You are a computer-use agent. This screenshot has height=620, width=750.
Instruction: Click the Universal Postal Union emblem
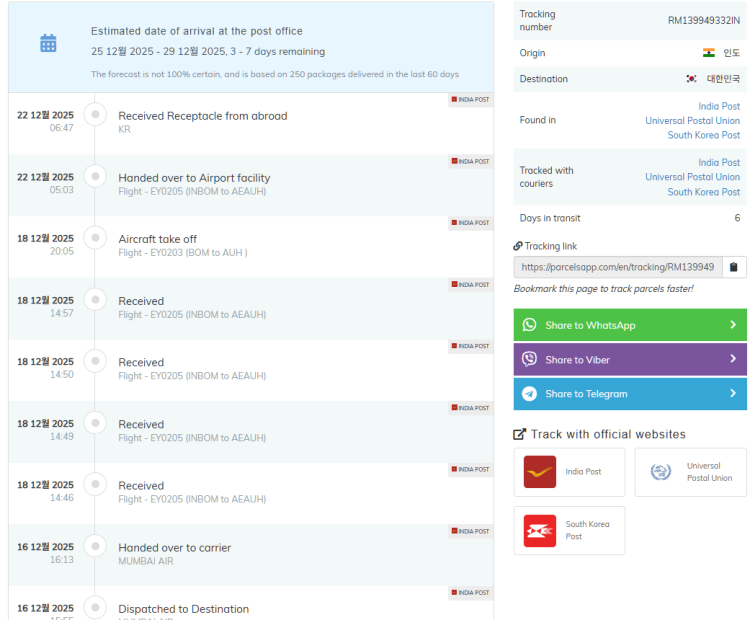pos(660,472)
